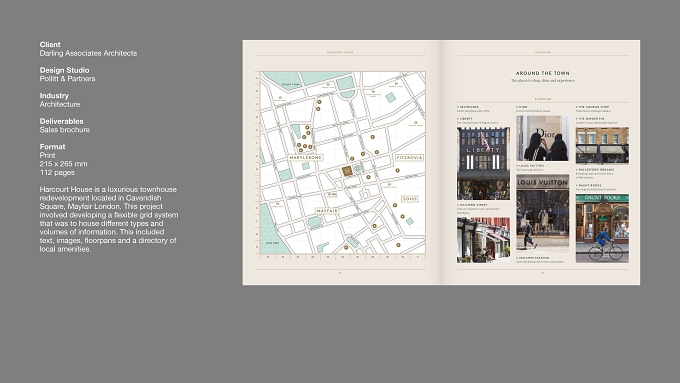Open the Ginger Pig shopfront photo
This screenshot has height=383, width=680.
pos(602,145)
